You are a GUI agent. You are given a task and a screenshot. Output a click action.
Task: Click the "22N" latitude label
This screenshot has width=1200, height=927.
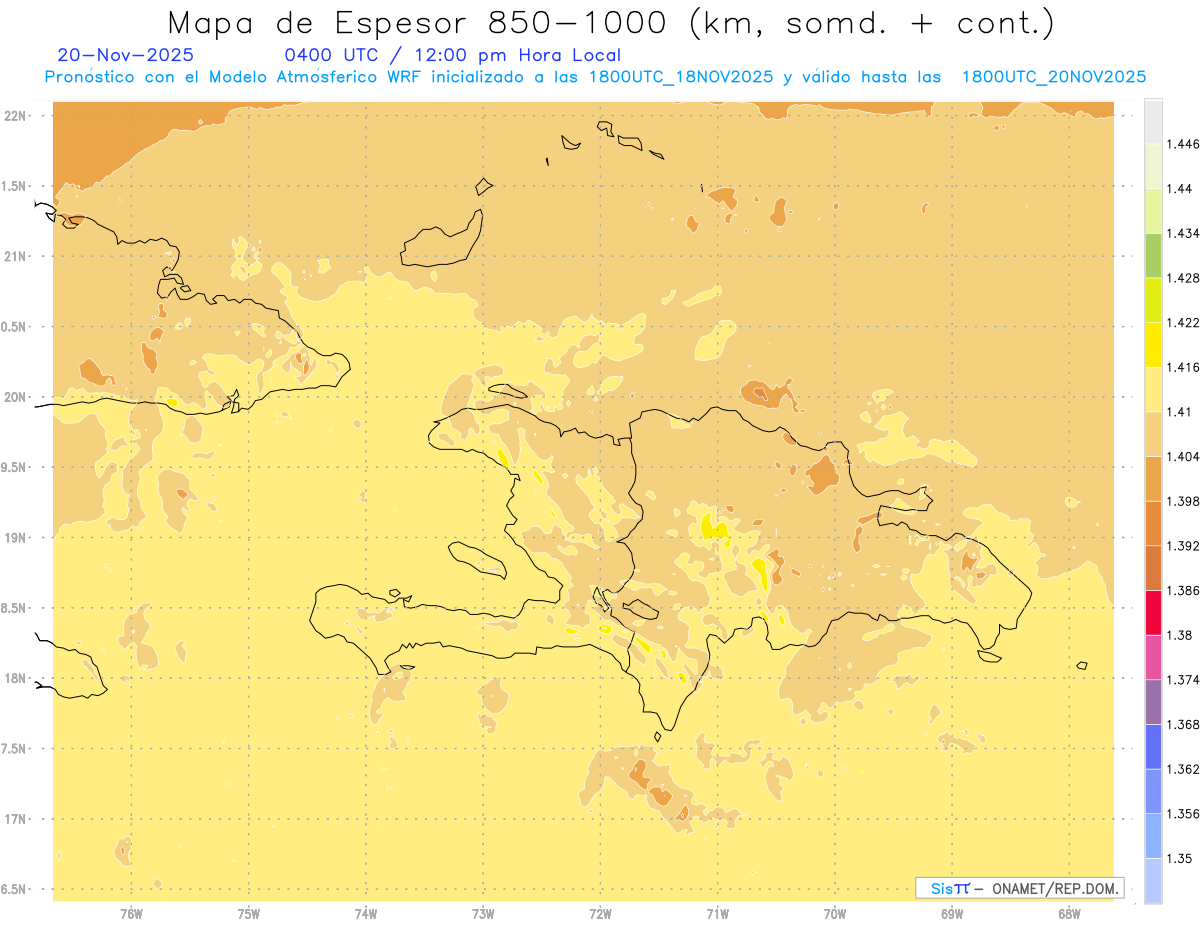point(17,115)
